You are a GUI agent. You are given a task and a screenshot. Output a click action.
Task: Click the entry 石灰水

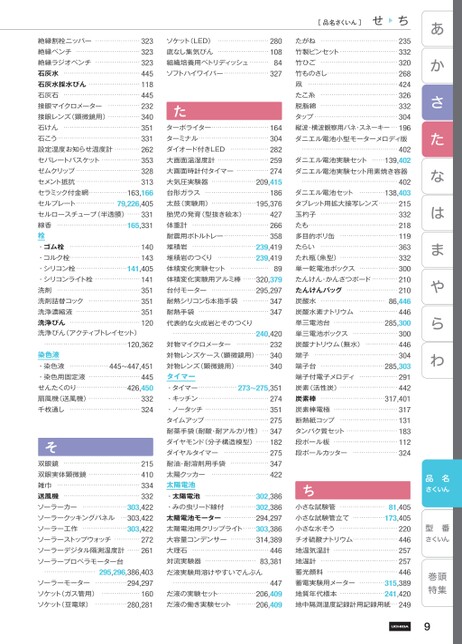(x=48, y=74)
